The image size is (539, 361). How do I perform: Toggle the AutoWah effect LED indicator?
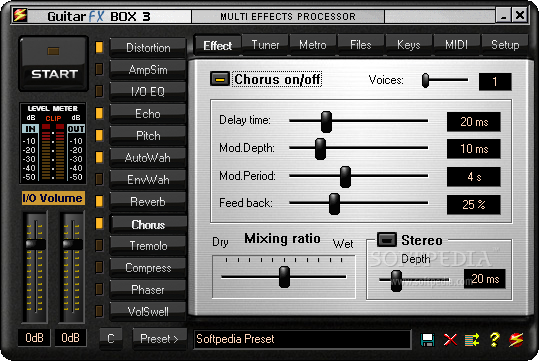coord(99,157)
